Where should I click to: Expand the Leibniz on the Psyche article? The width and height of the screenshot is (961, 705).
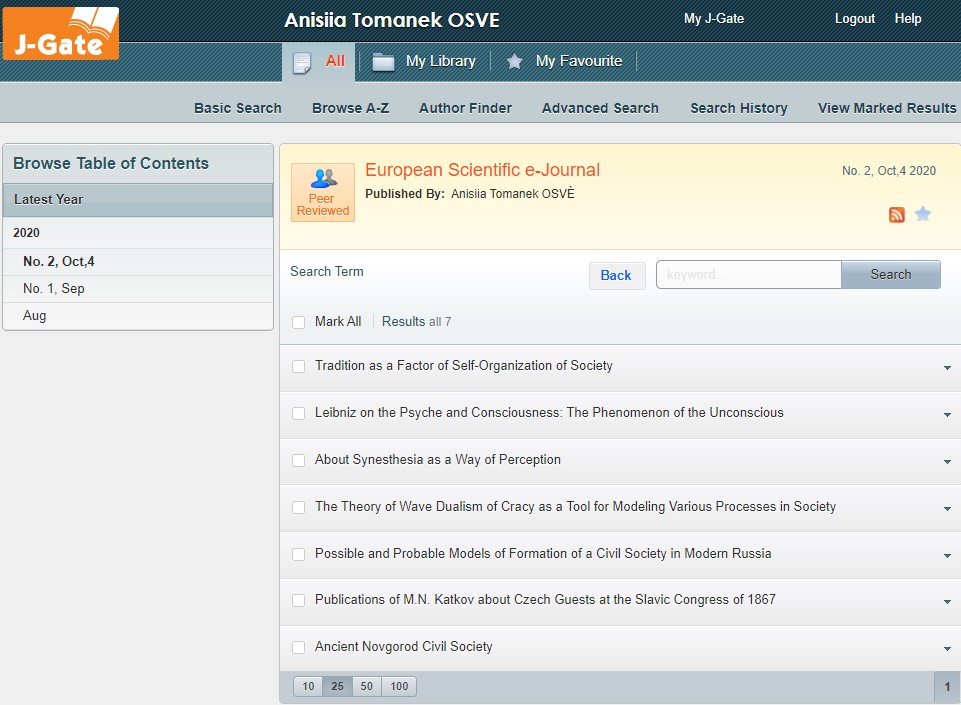947,415
